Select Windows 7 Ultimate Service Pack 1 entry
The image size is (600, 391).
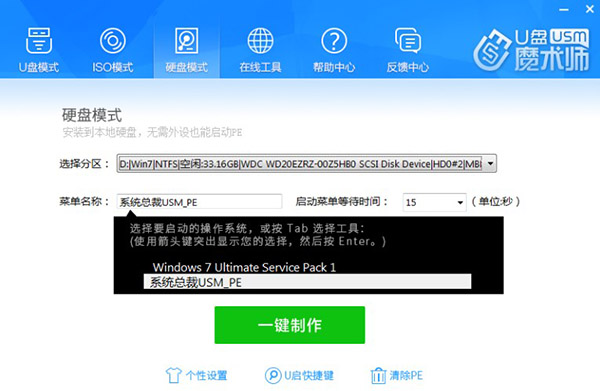pyautogui.click(x=244, y=267)
